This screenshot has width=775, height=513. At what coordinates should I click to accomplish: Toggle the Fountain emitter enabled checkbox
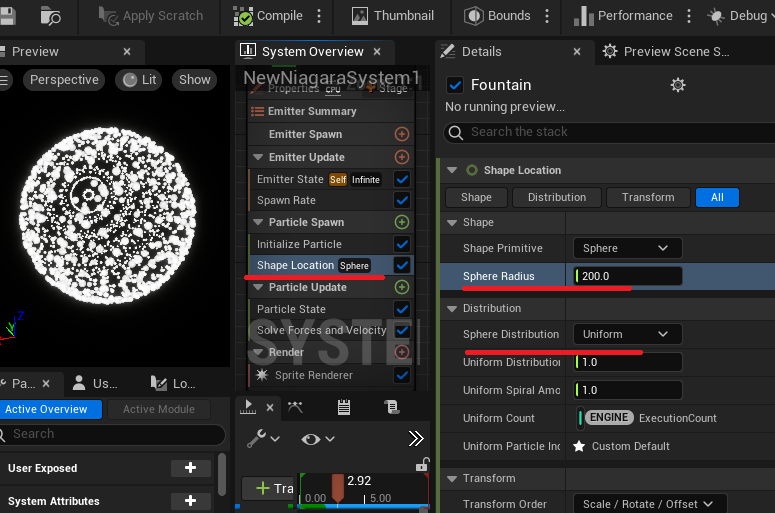(x=455, y=85)
